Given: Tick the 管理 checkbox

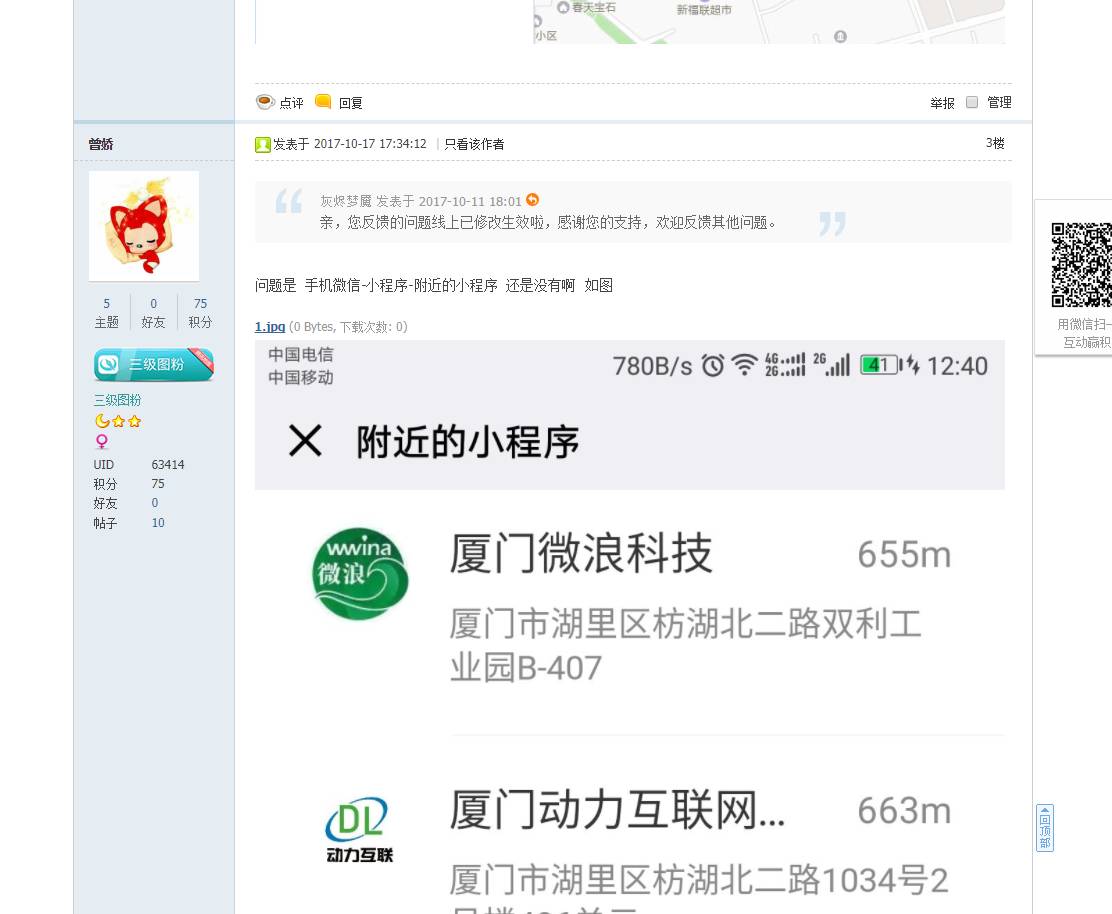Looking at the screenshot, I should pos(972,102).
